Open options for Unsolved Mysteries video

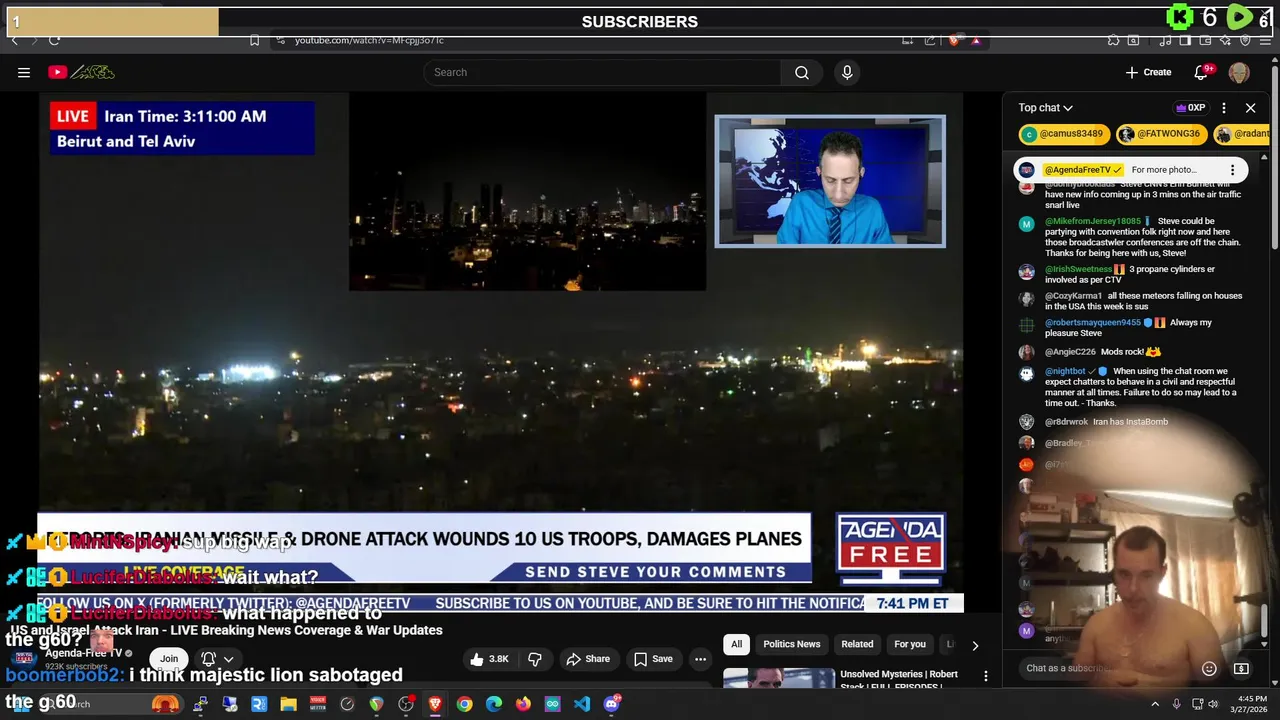[x=985, y=676]
